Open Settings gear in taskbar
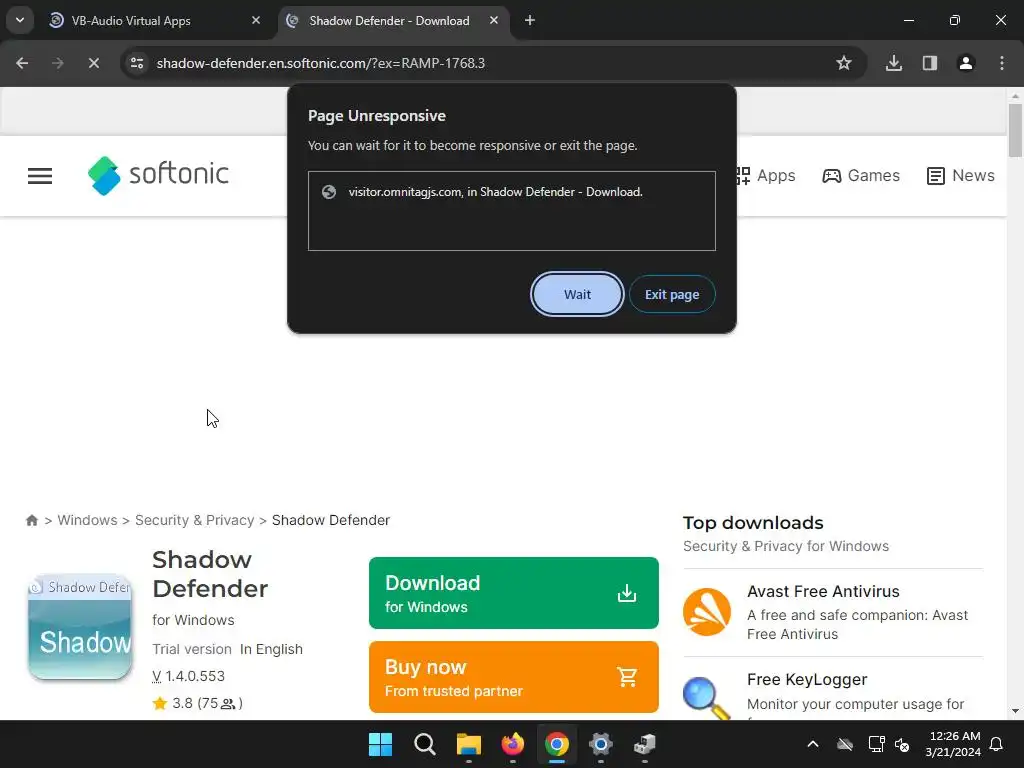Viewport: 1024px width, 768px height. (x=601, y=744)
